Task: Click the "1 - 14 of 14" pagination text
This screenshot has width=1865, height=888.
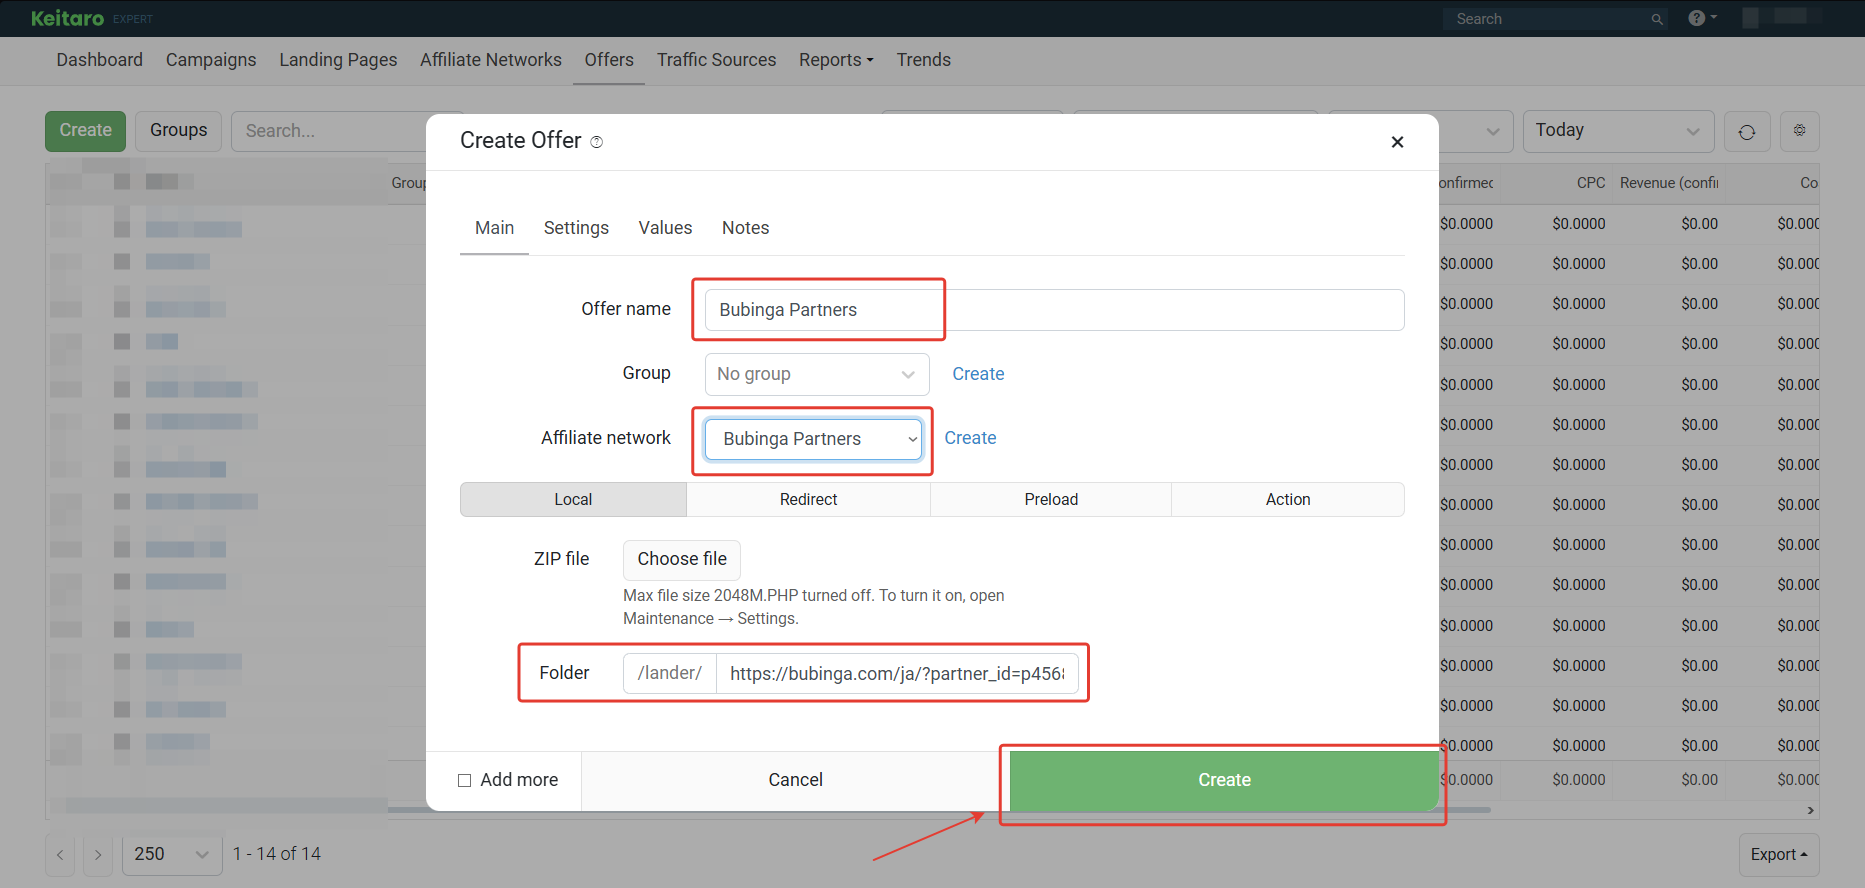Action: point(277,855)
